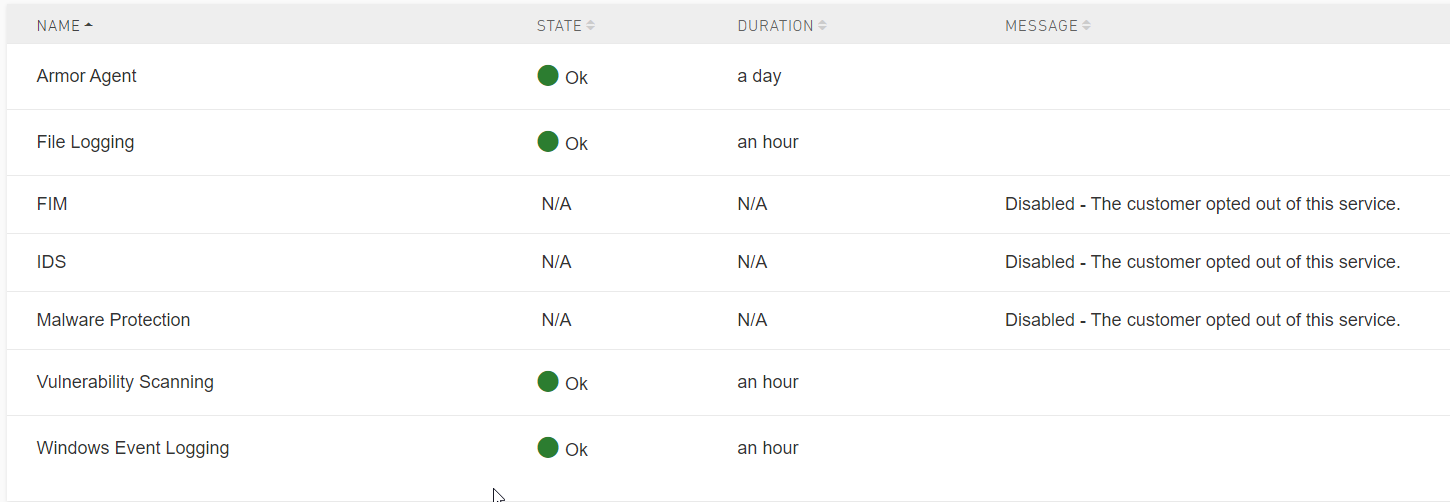Select the File Logging service name
Image resolution: width=1450 pixels, height=502 pixels.
click(85, 142)
